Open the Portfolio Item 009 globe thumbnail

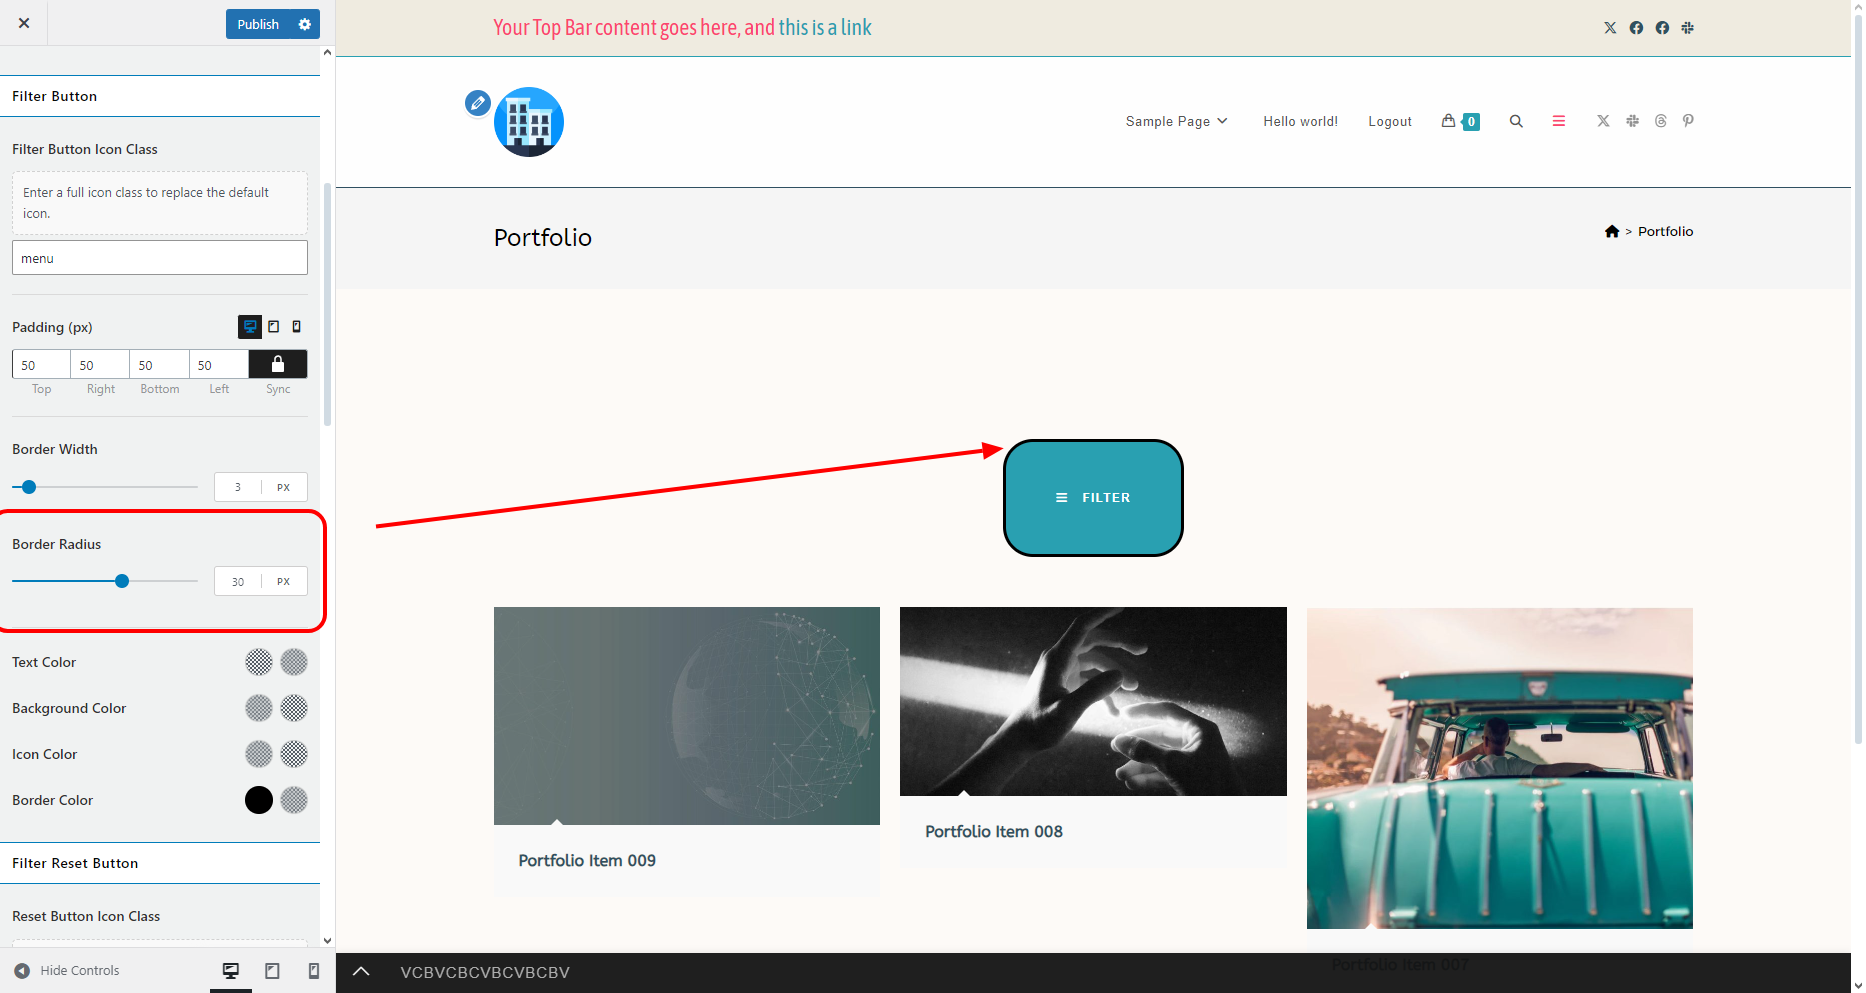[687, 716]
